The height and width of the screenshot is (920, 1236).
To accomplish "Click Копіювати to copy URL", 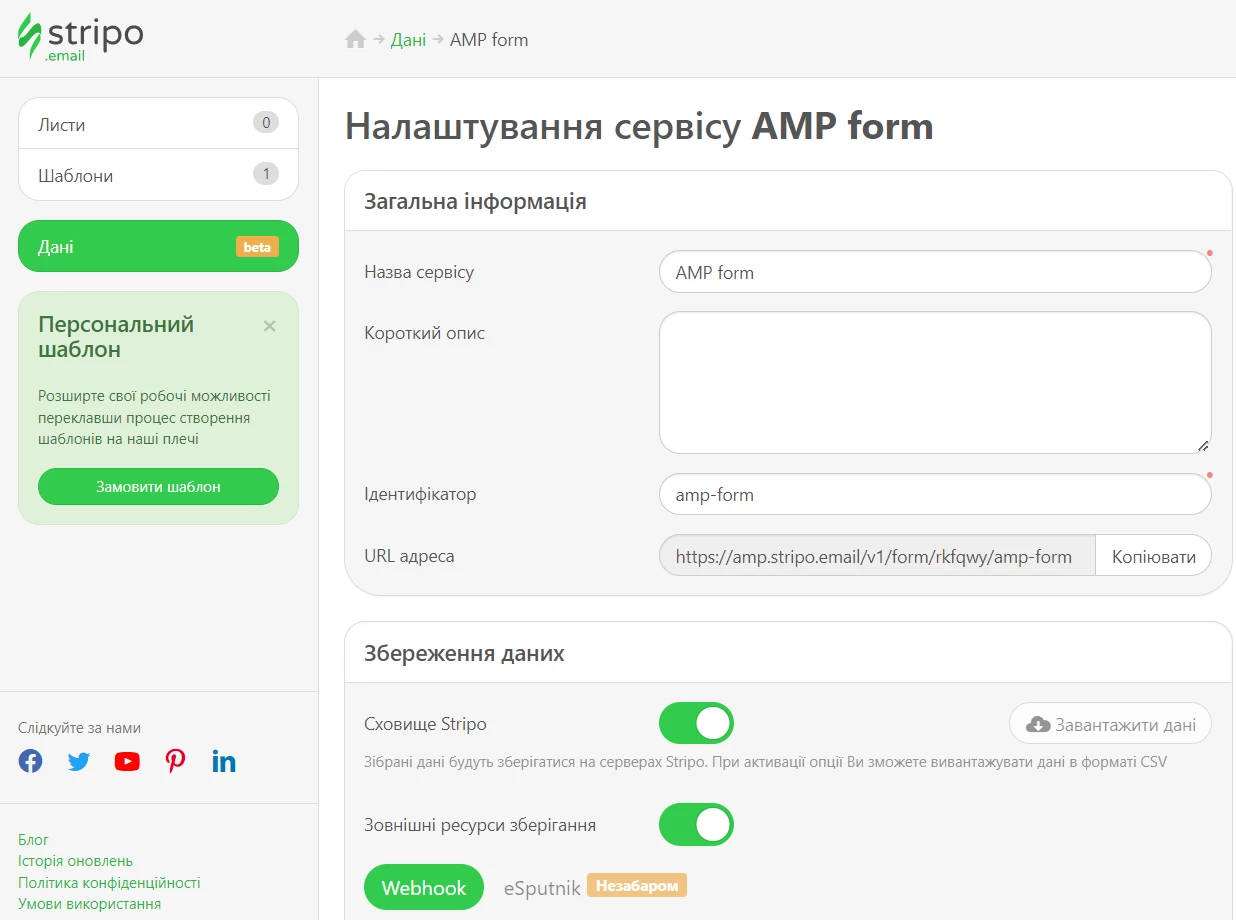I will (1153, 556).
